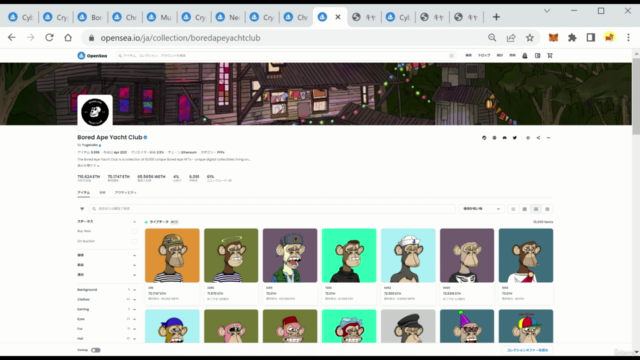Check the On Auction filter checkbox

click(134, 241)
